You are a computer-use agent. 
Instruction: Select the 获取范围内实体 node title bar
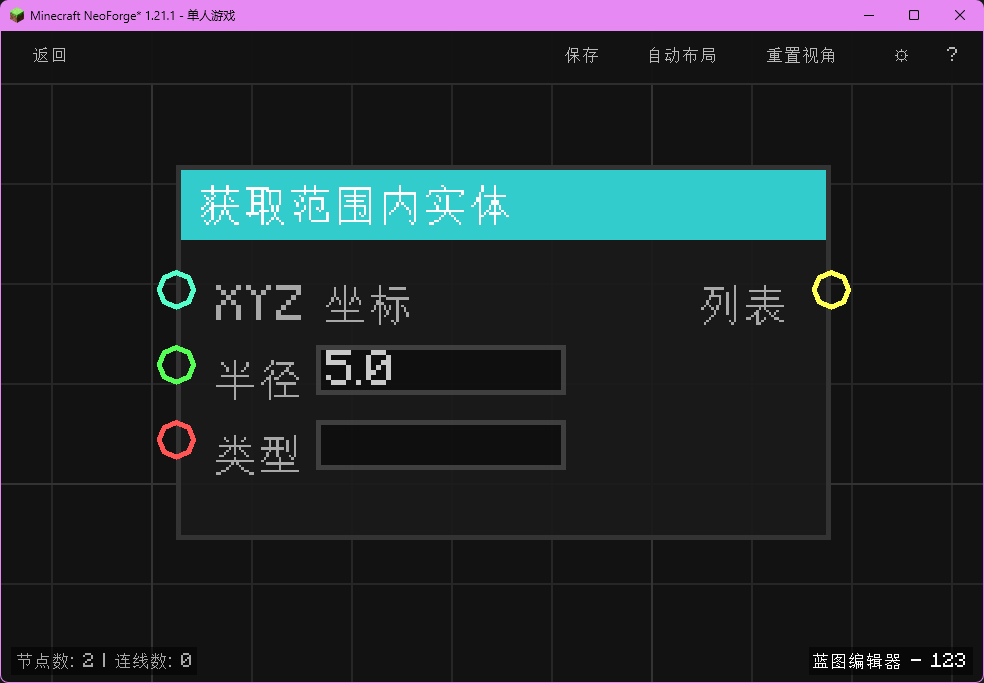[503, 205]
